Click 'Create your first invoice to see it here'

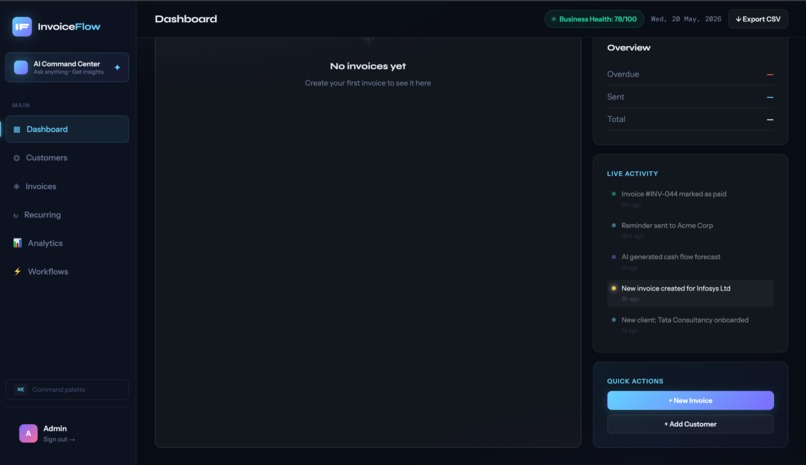(x=368, y=83)
